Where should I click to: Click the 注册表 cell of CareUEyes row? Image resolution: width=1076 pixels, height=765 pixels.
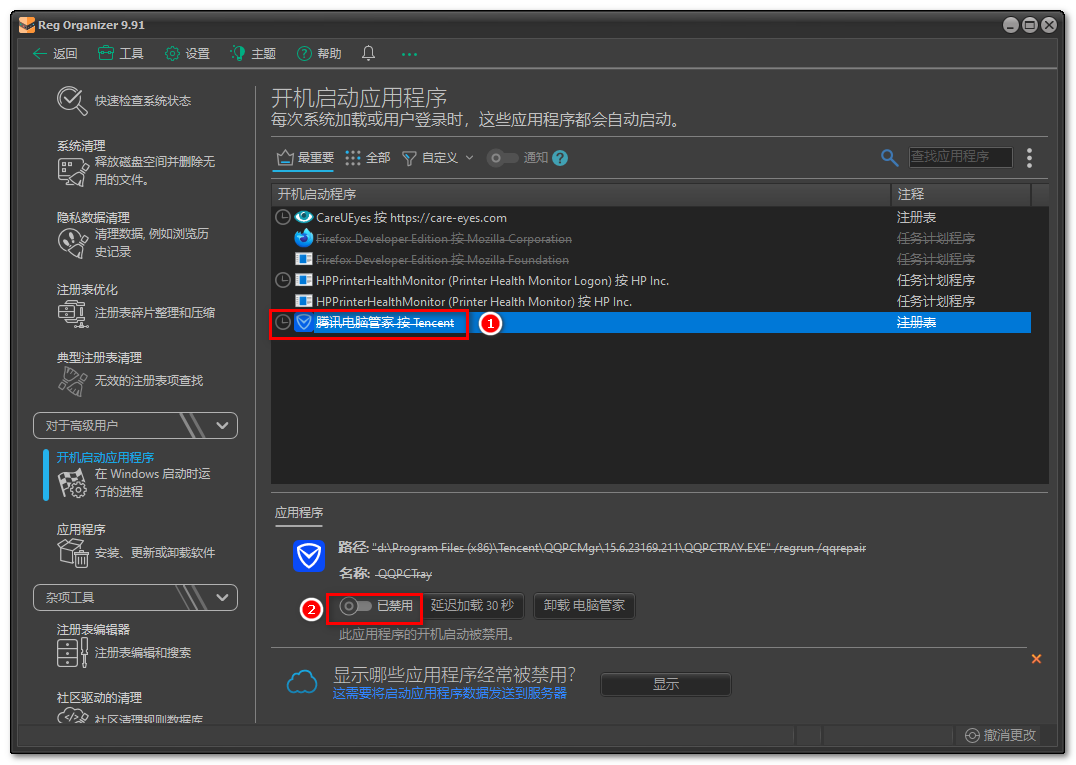[x=917, y=217]
